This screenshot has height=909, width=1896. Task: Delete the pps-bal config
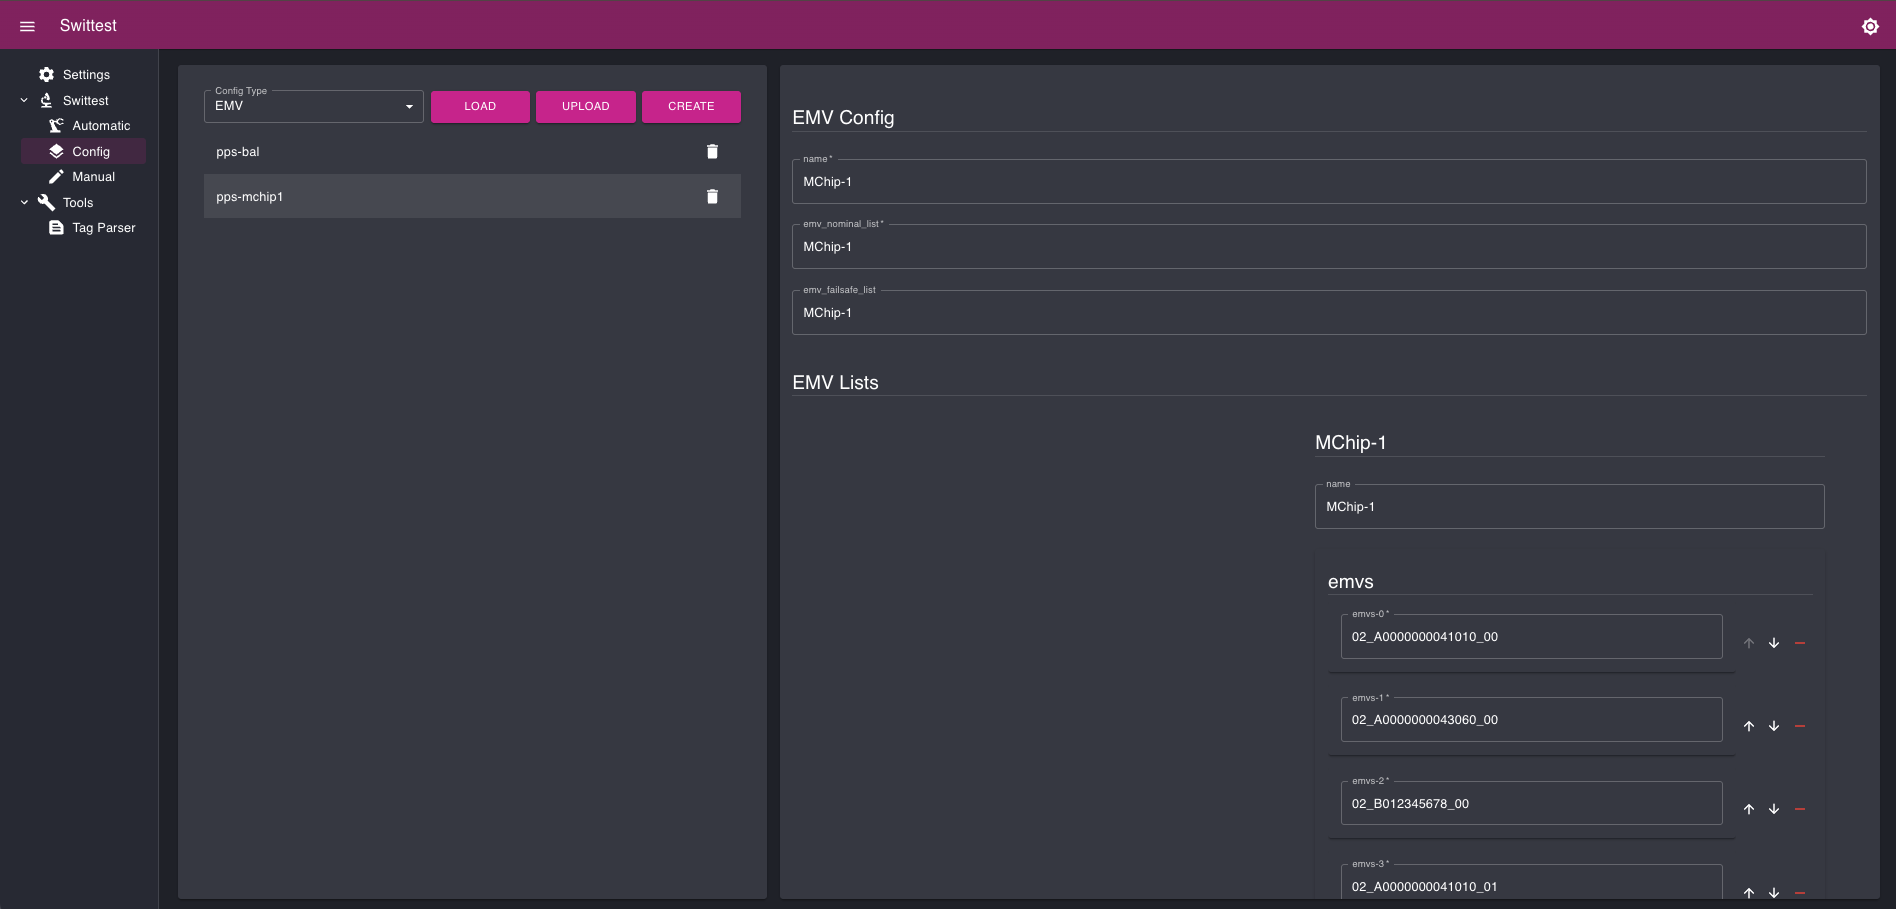pyautogui.click(x=712, y=152)
